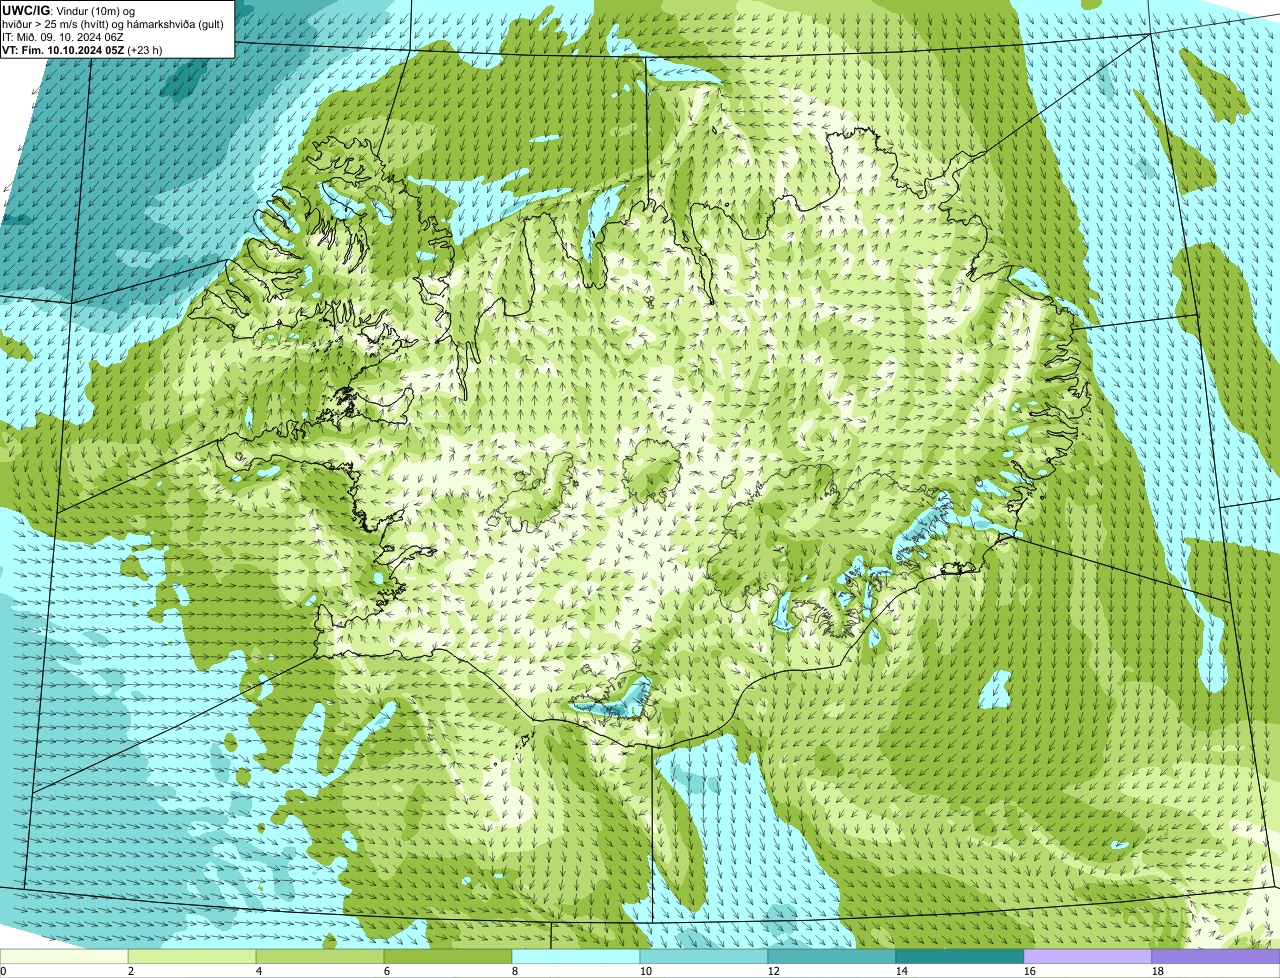
Task: Select the darker green 6–8 m/s legend swatch
Action: point(448,956)
